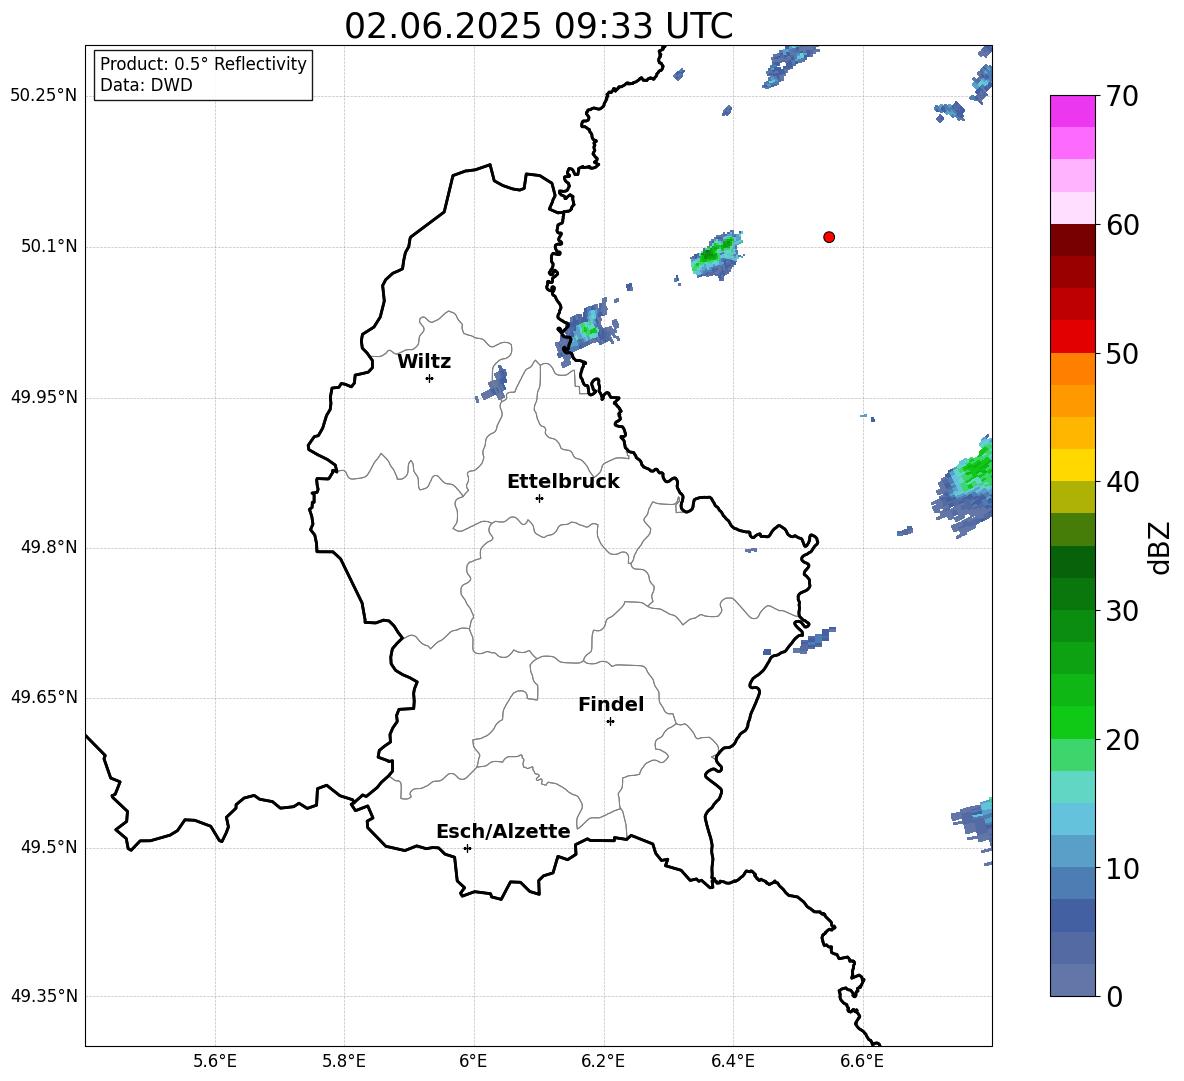Click the Esch/Alzette station cross marker
The width and height of the screenshot is (1184, 1081).
467,848
